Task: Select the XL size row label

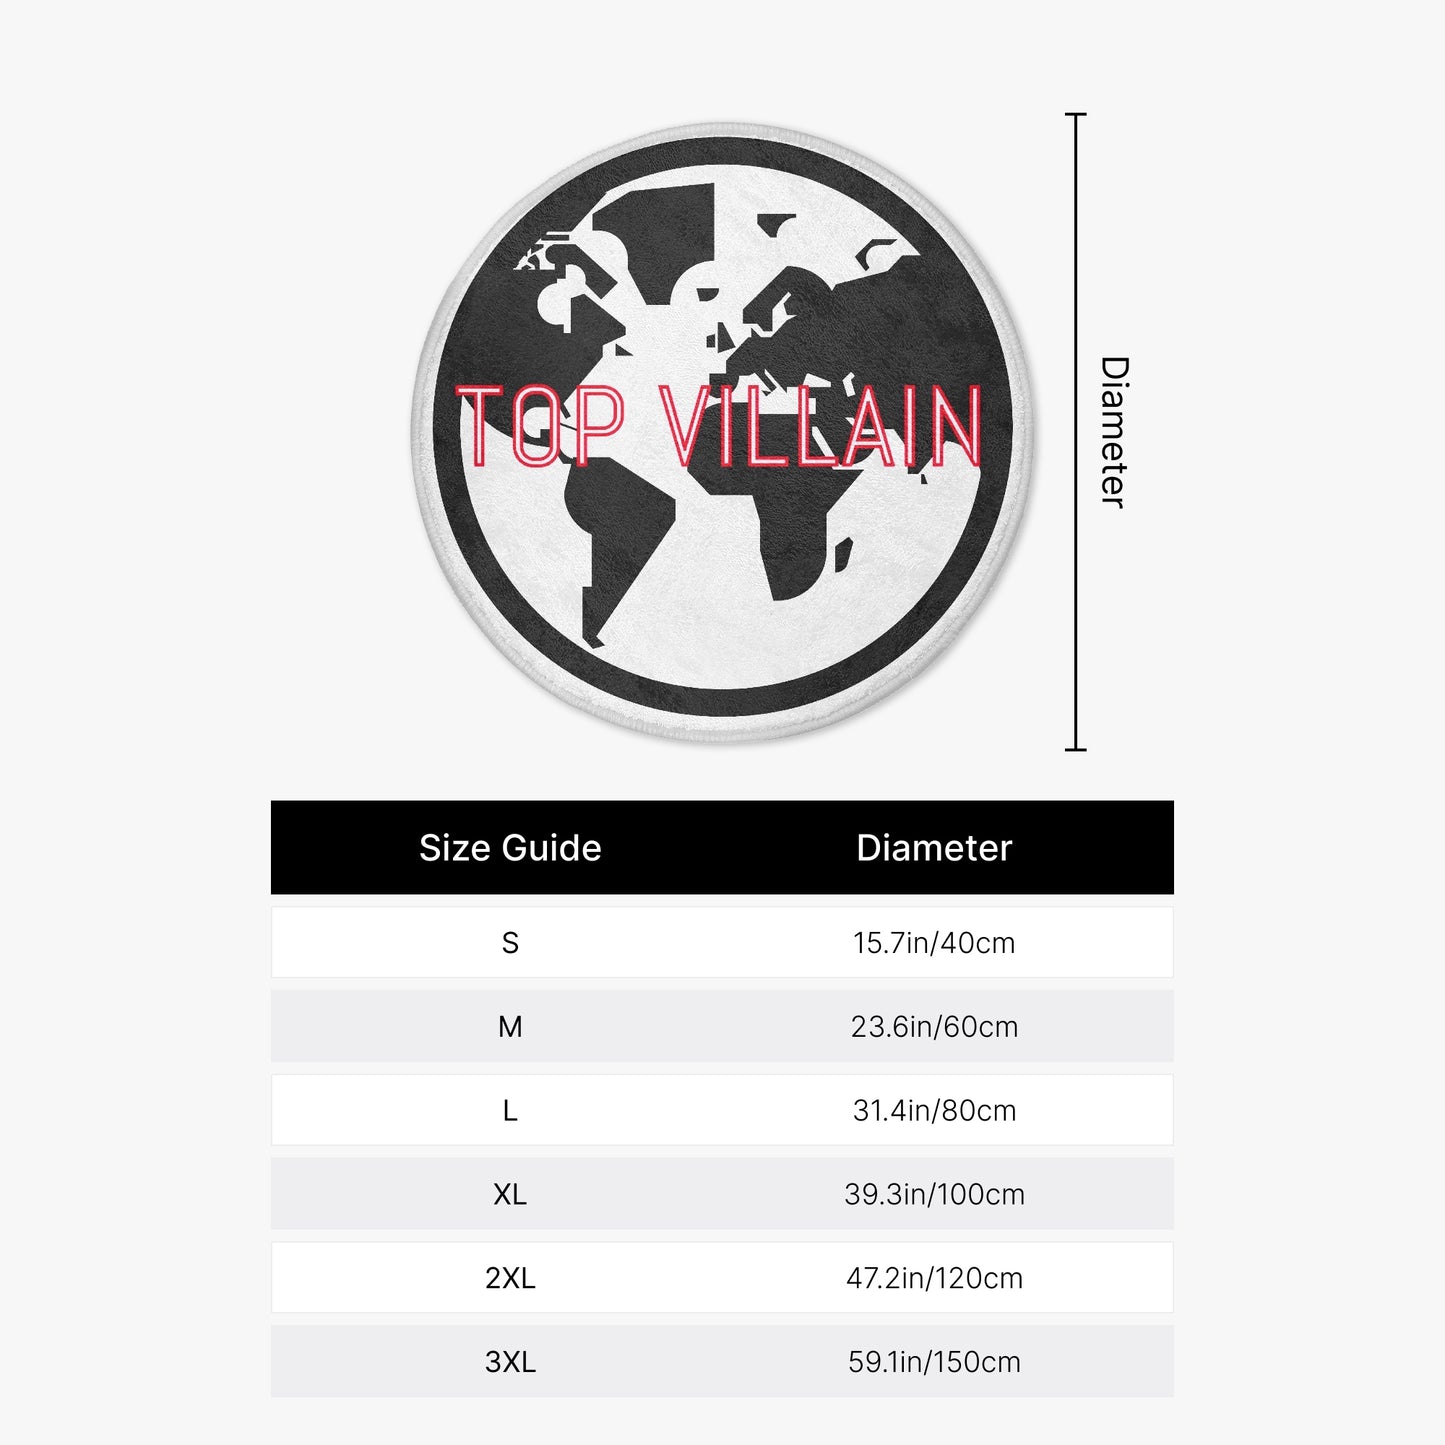Action: coord(510,1195)
